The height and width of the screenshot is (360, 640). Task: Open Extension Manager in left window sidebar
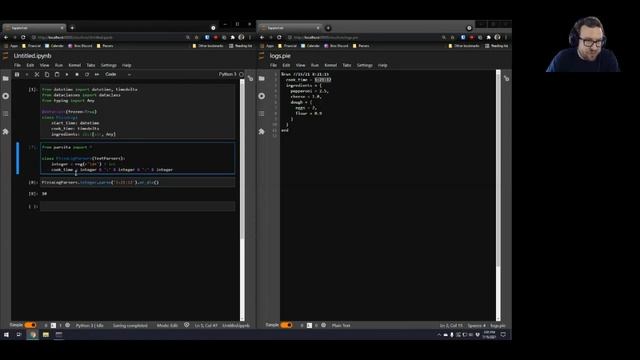tap(6, 131)
